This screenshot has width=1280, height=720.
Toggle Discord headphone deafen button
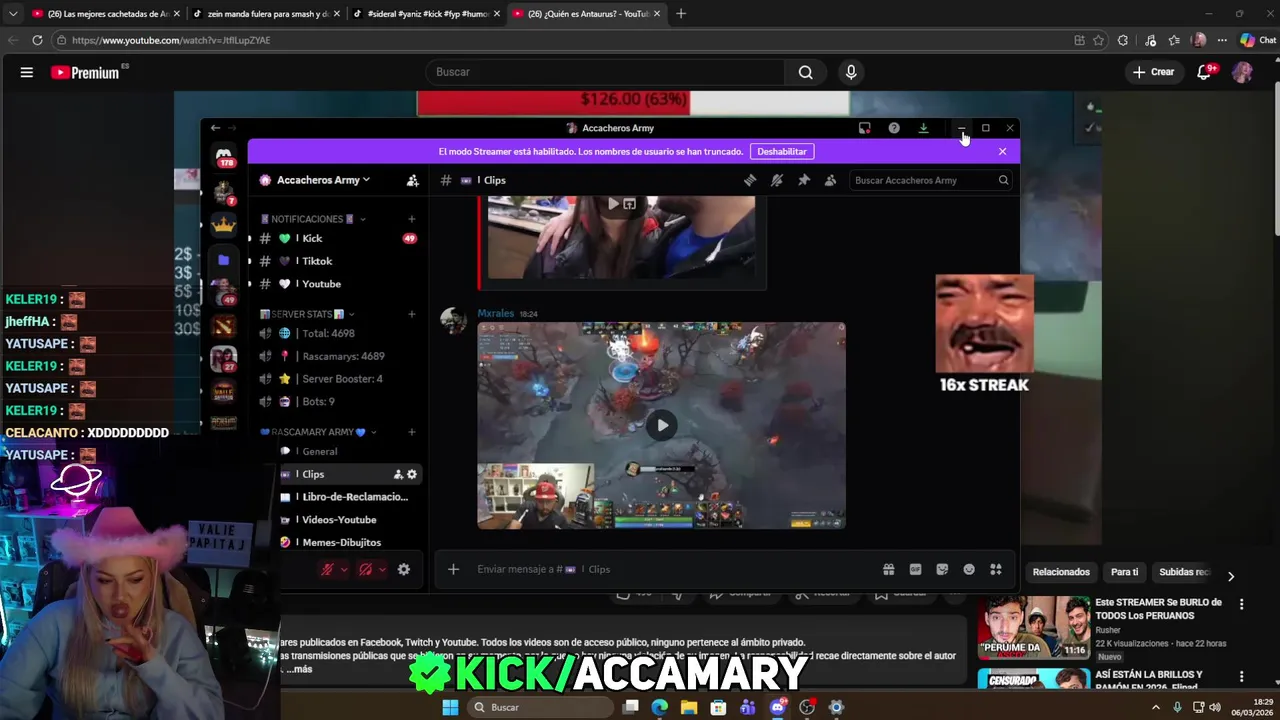365,569
